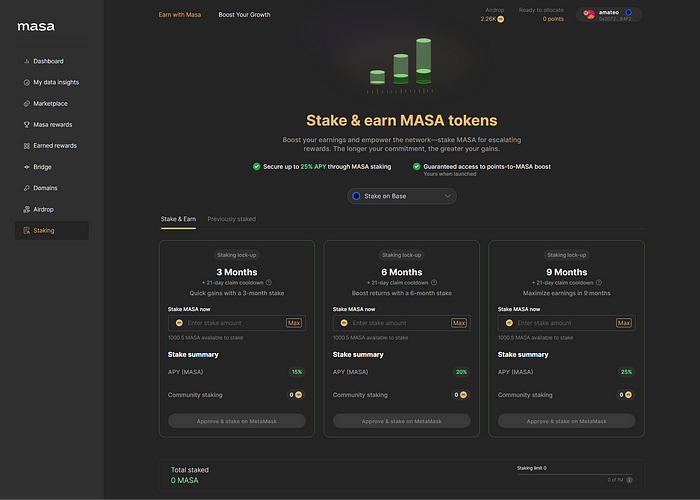This screenshot has height=500, width=700.
Task: Click the 3 Months cooldown info icon
Action: 269,283
